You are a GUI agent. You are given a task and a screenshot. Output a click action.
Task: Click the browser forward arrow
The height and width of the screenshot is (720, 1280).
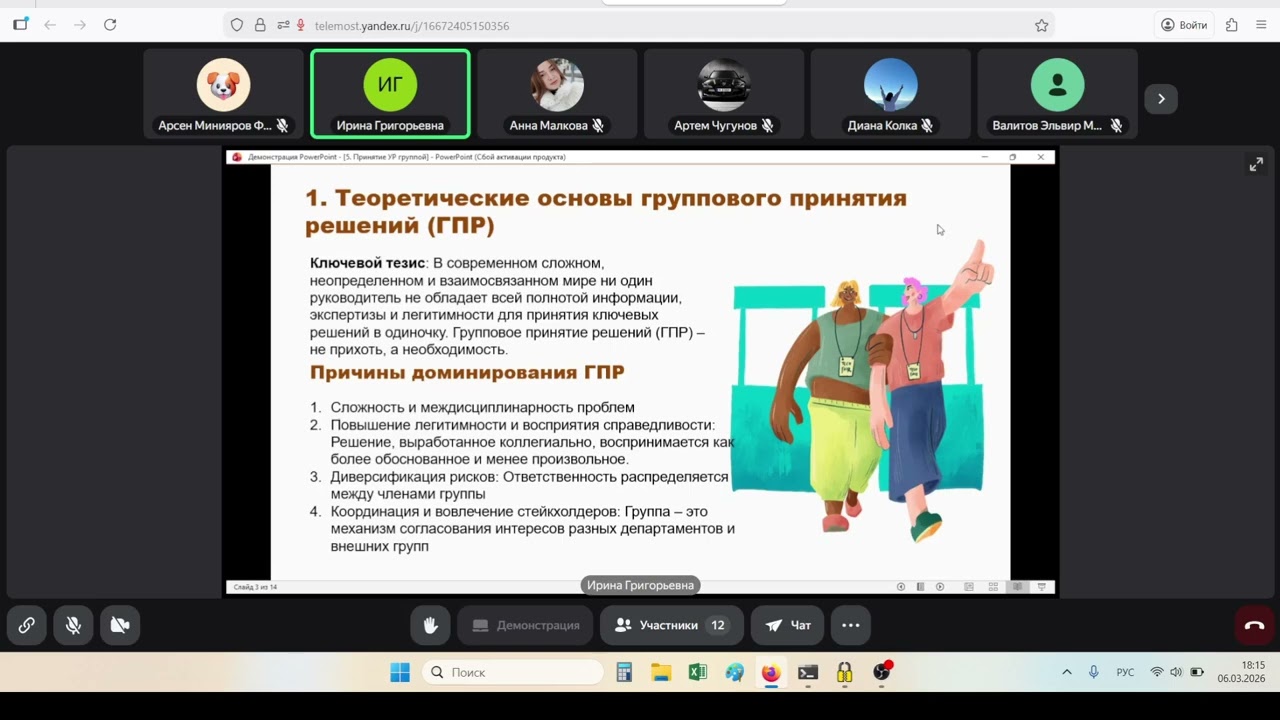80,25
